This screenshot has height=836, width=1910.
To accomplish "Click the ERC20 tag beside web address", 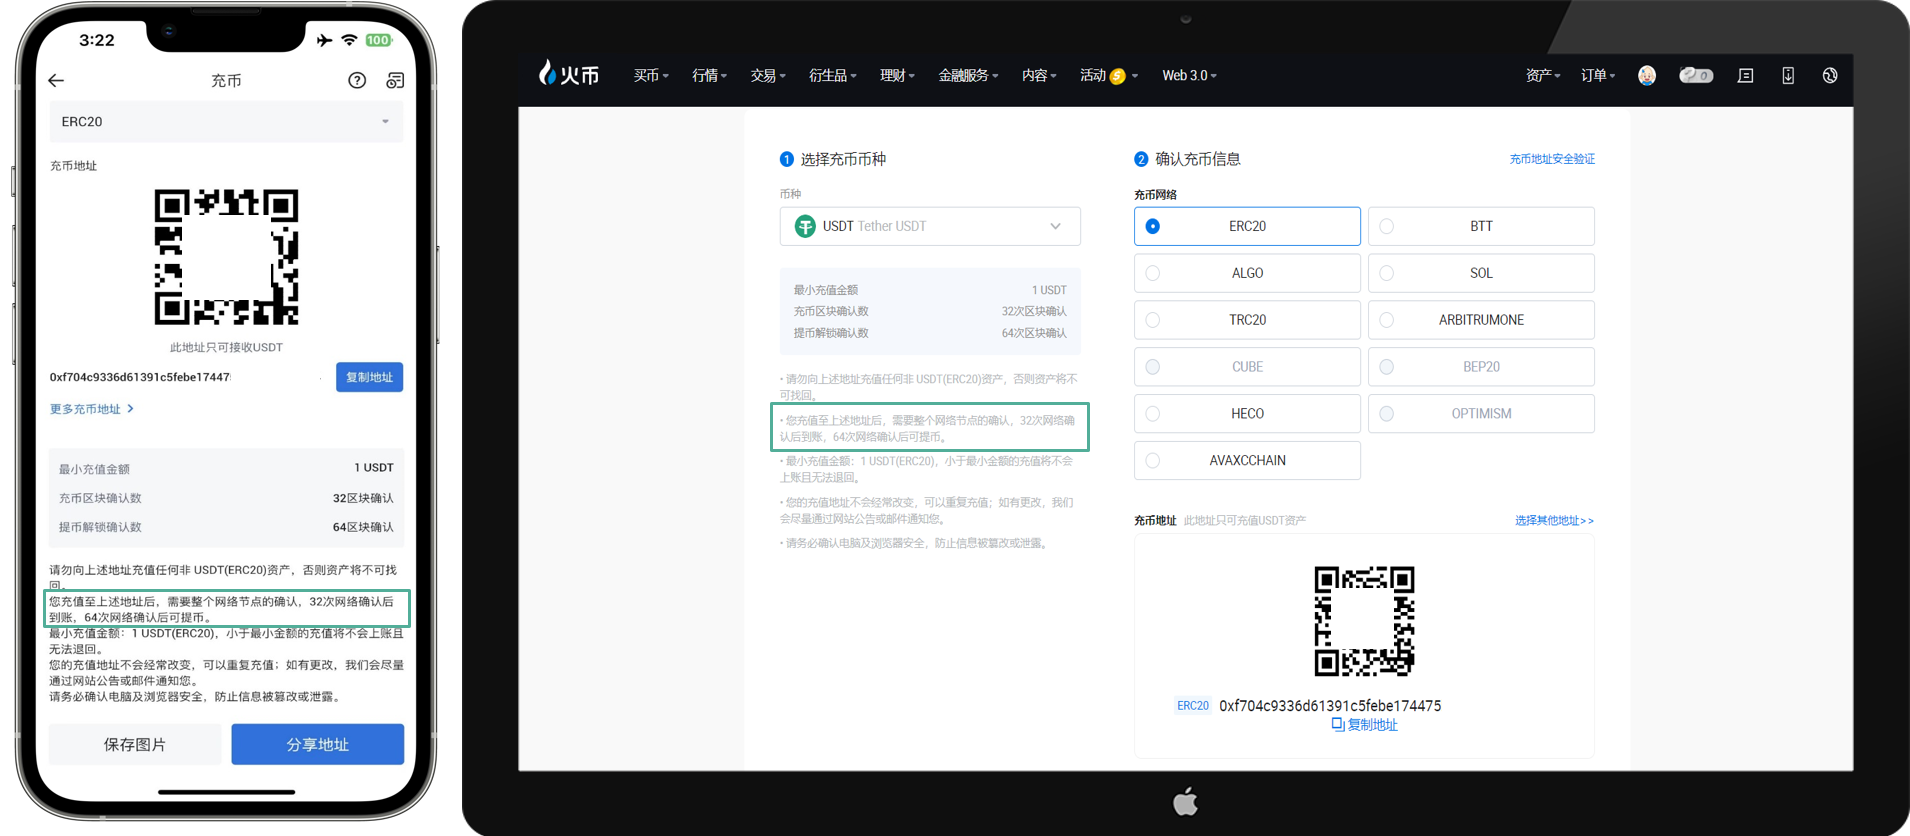I will click(x=1192, y=706).
